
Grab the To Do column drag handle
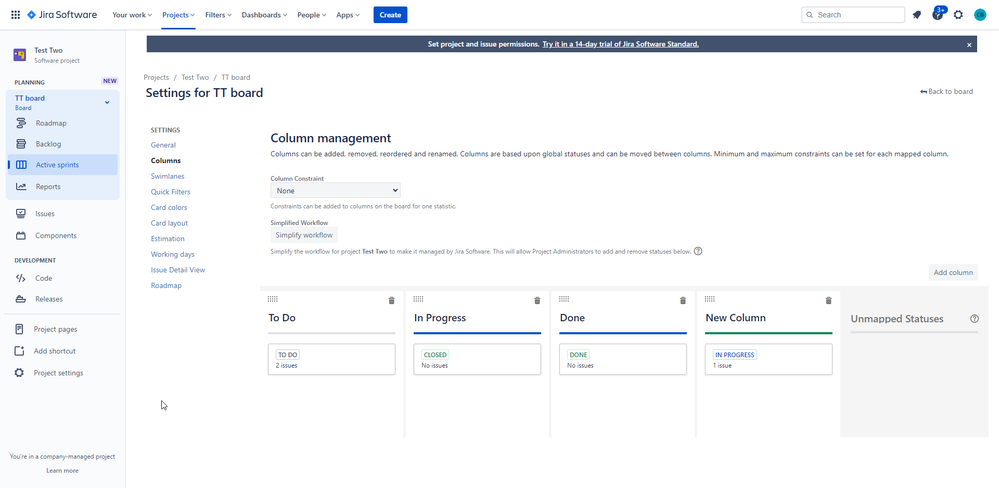[273, 299]
